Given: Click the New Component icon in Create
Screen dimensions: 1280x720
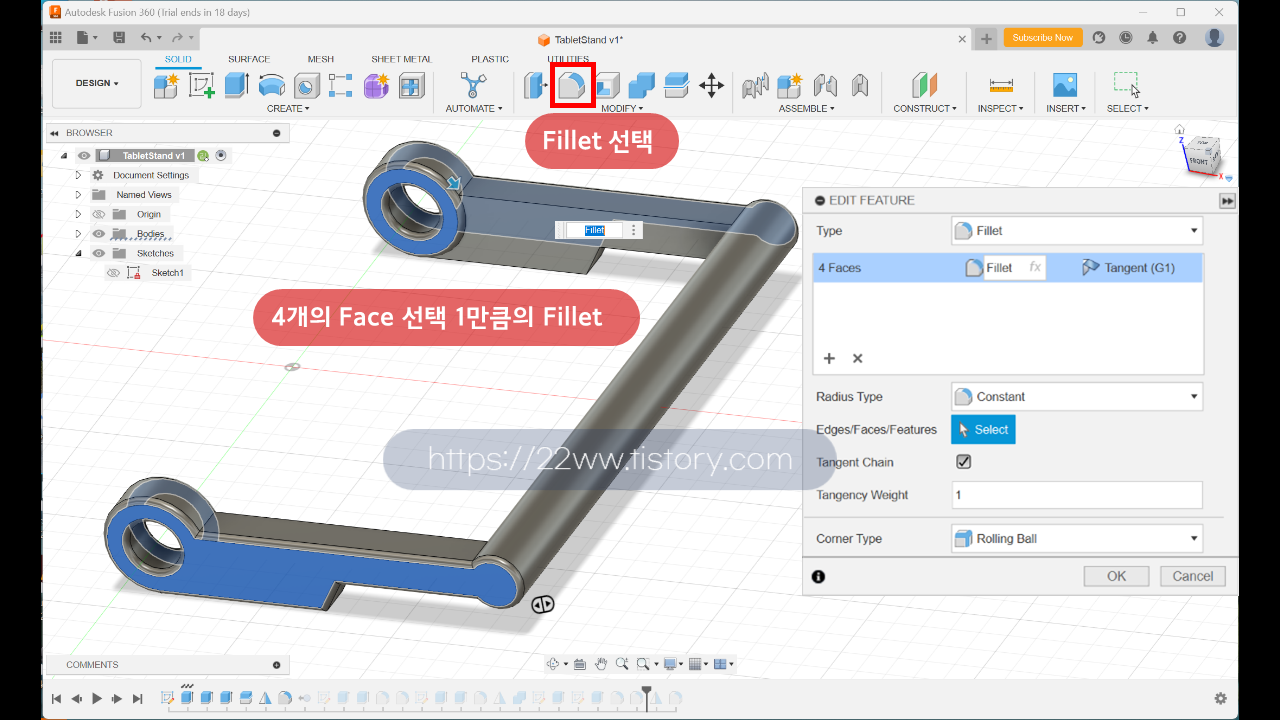Looking at the screenshot, I should click(166, 85).
